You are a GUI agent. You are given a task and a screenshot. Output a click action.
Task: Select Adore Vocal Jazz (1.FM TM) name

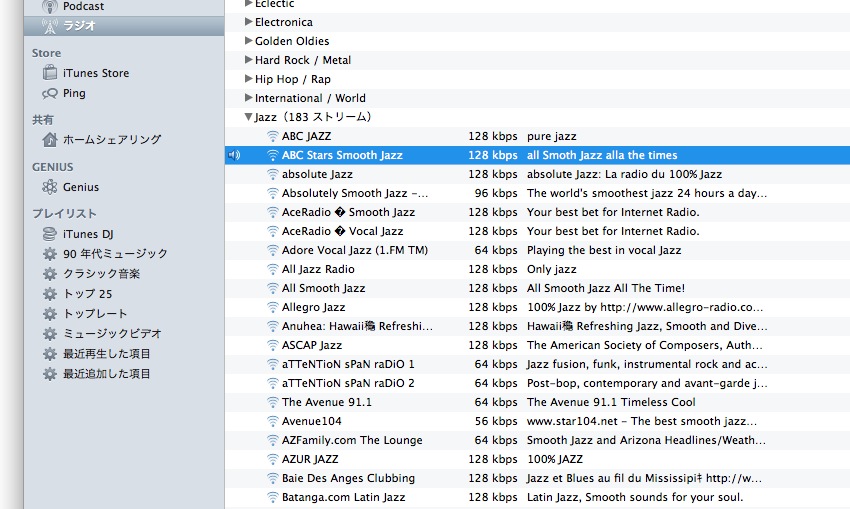click(x=355, y=250)
